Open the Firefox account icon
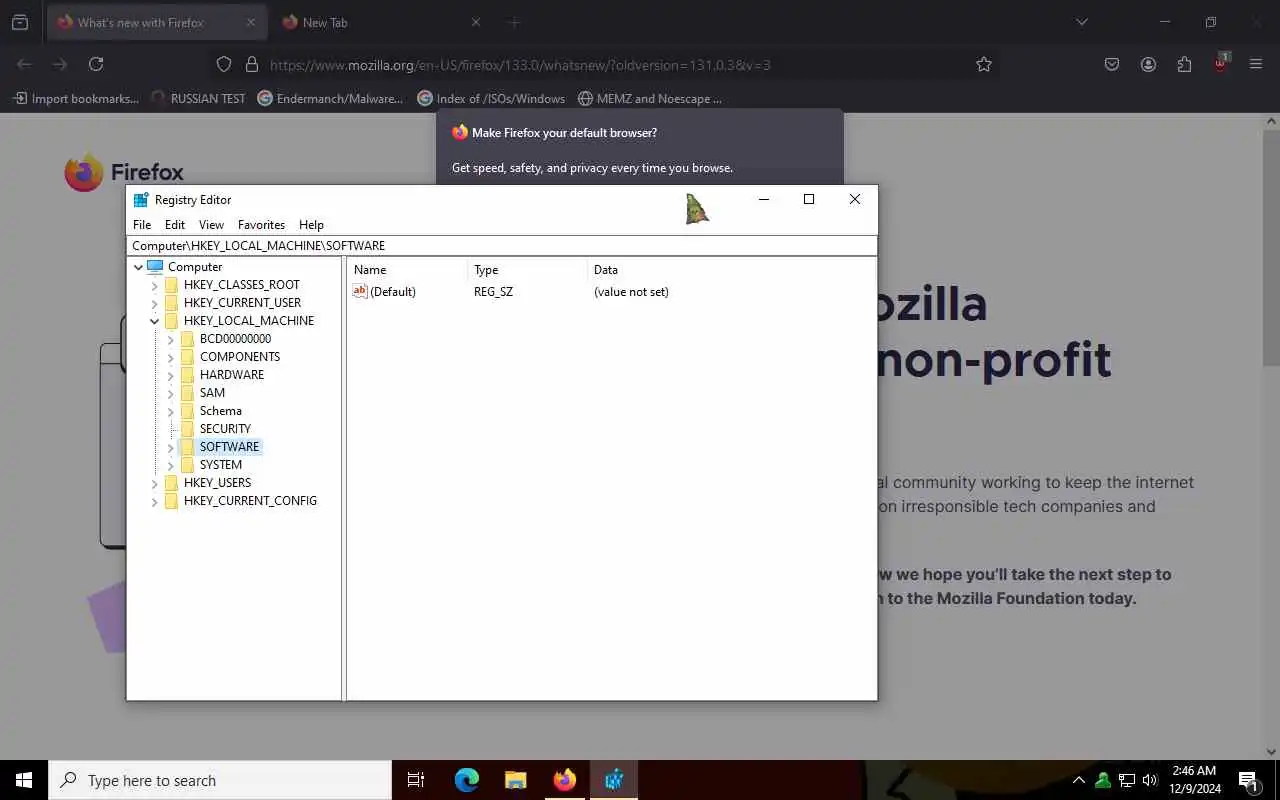Screen dimensions: 1280x800 1148,64
